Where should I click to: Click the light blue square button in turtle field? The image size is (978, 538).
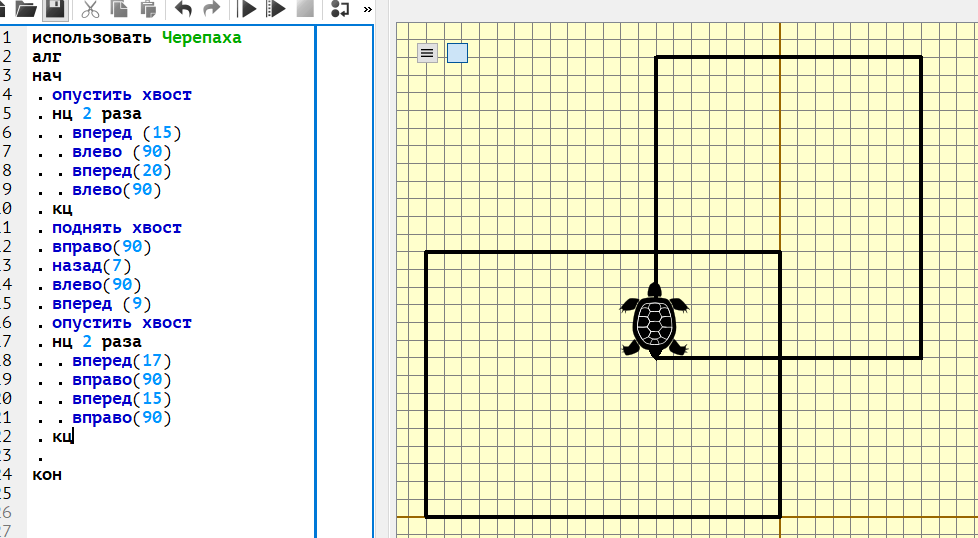[x=457, y=53]
